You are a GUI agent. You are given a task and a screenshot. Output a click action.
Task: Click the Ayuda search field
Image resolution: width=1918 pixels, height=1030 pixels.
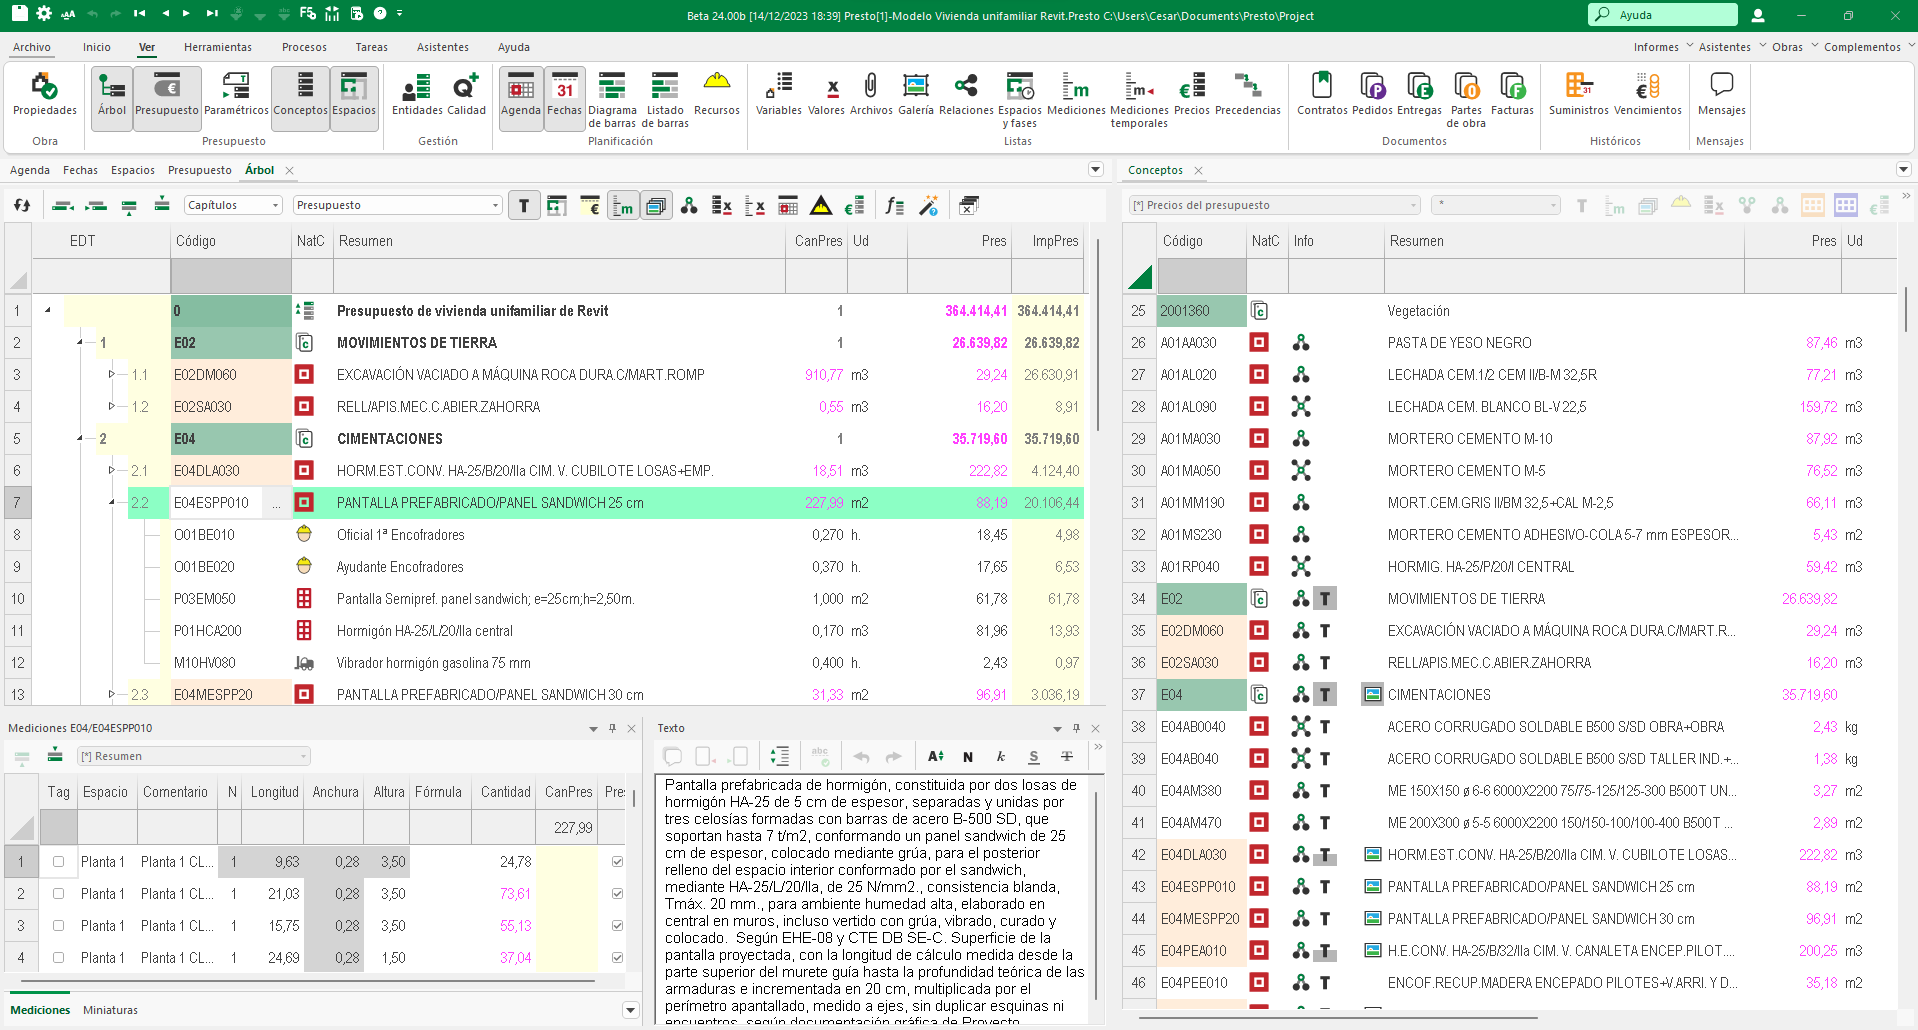1662,15
